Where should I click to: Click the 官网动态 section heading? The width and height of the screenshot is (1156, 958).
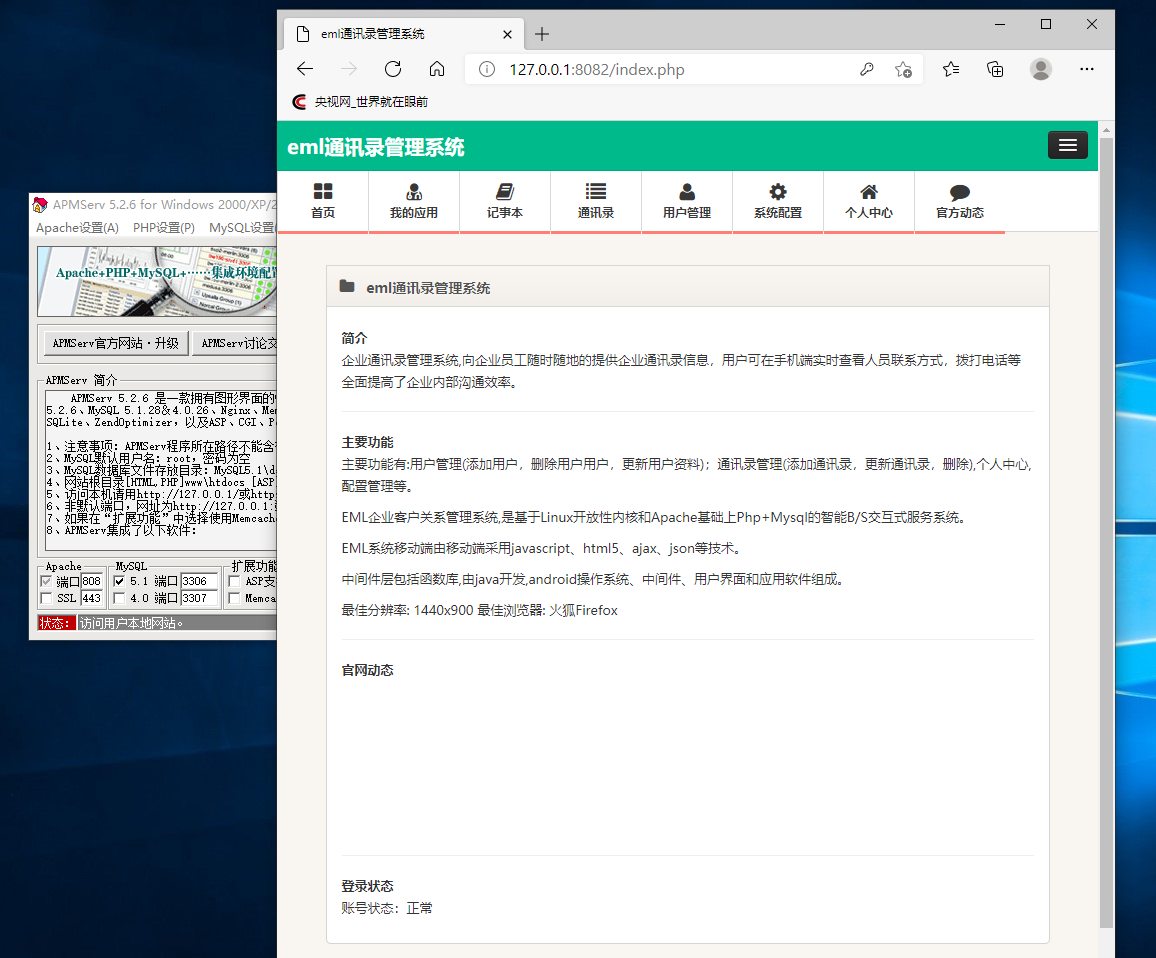tap(367, 670)
